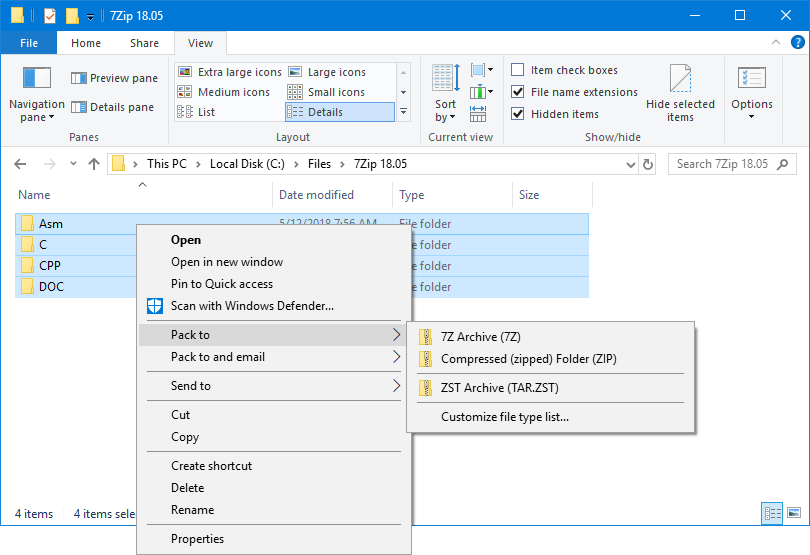Enable Item check boxes
The image size is (810, 555).
pos(517,70)
